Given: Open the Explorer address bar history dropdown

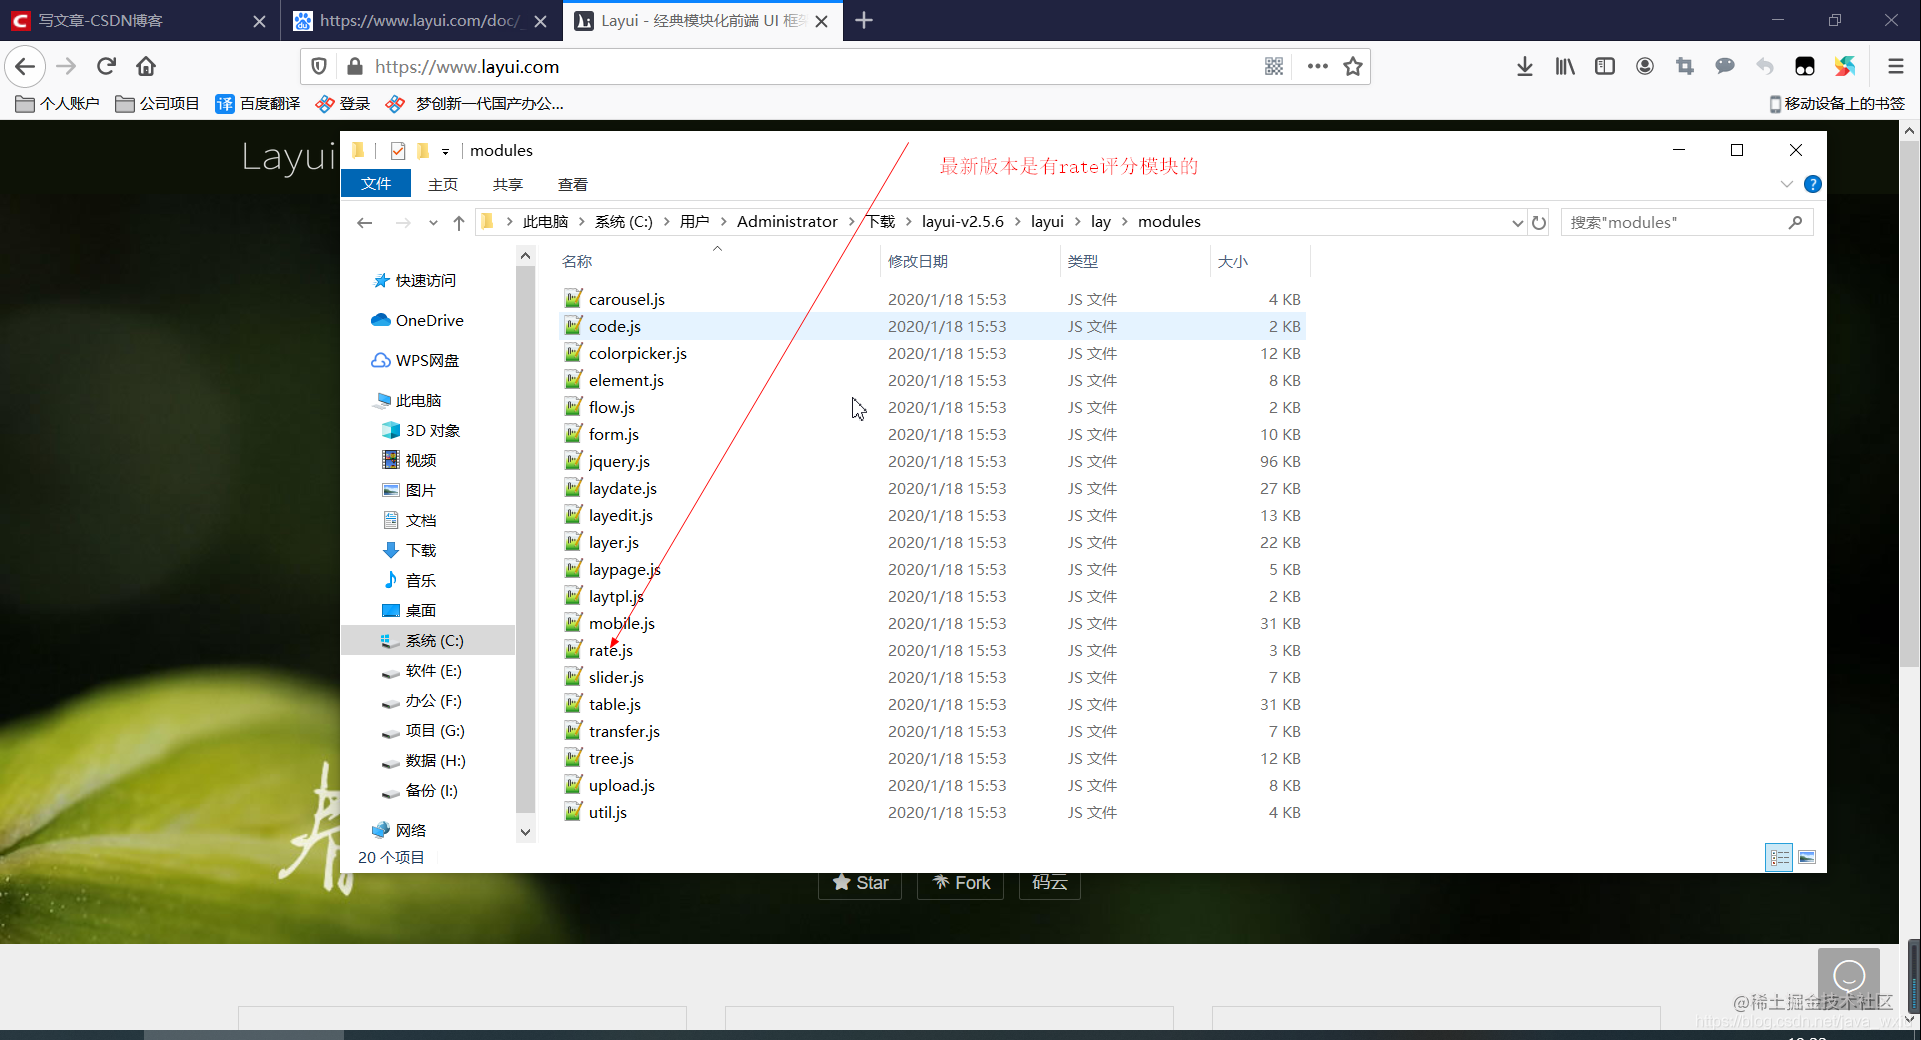Looking at the screenshot, I should coord(1517,222).
